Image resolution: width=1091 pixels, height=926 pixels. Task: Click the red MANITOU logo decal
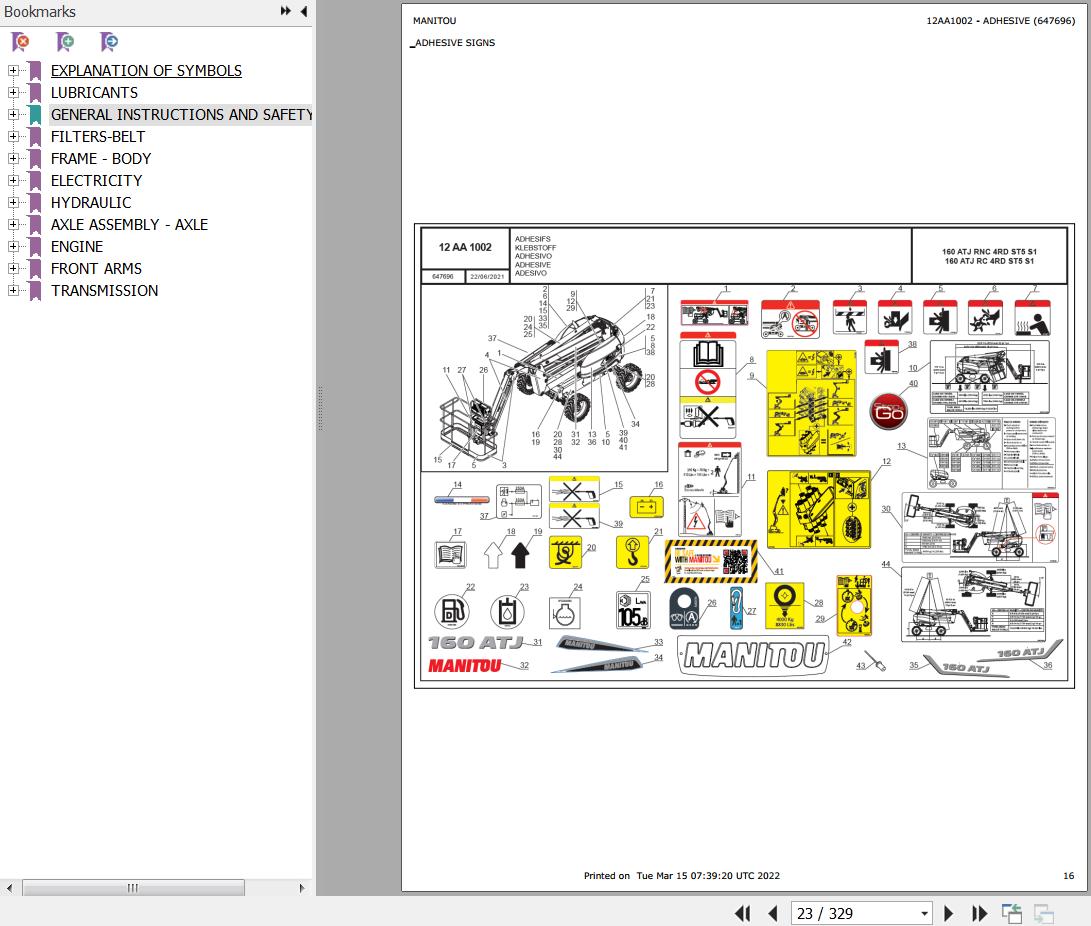(464, 666)
